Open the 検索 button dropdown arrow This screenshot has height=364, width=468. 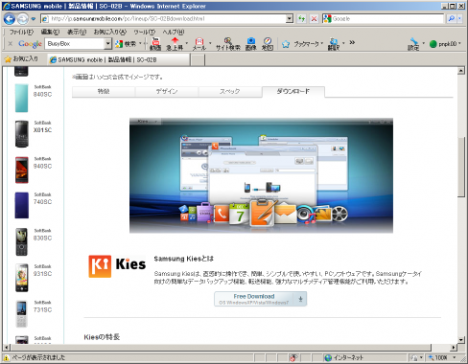pos(140,44)
